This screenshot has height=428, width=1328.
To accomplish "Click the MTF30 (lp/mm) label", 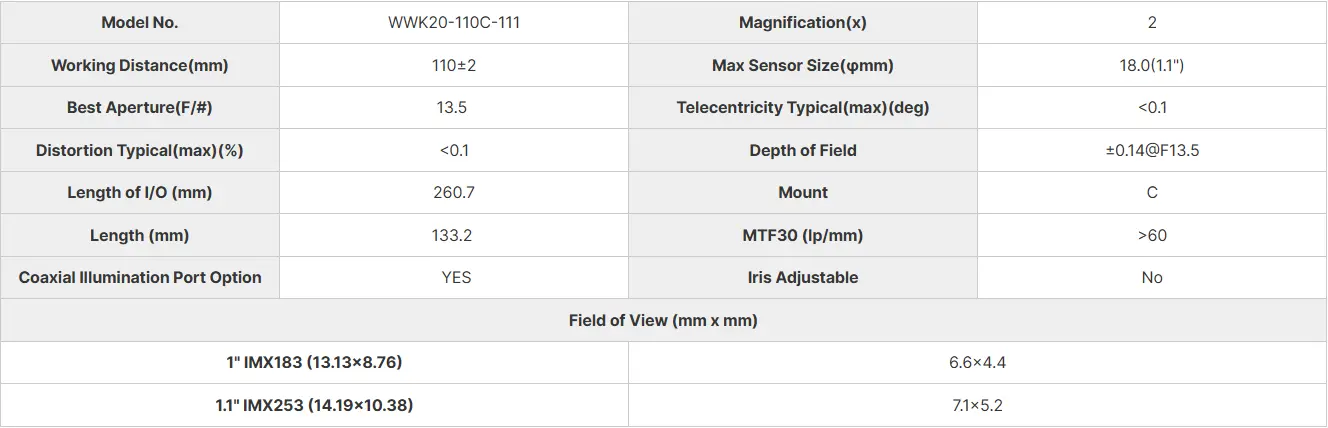I will pos(803,236).
